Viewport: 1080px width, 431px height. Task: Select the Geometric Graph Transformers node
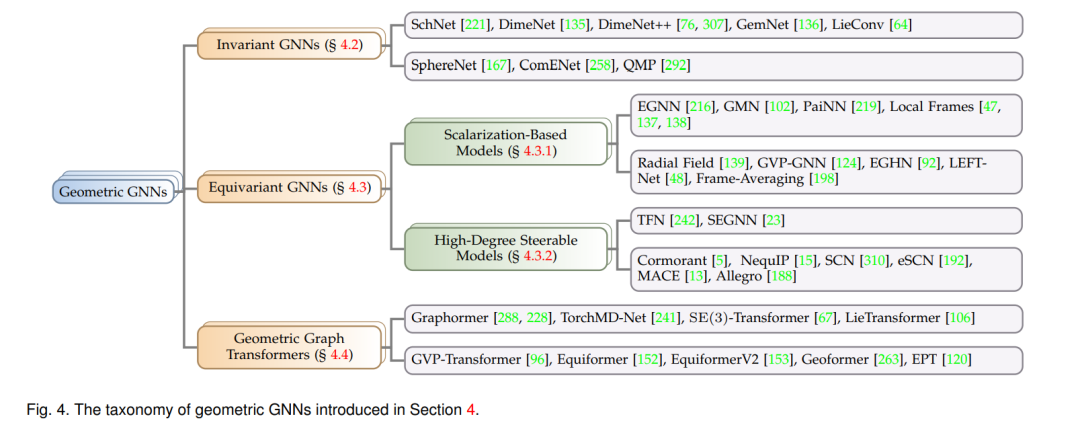(x=289, y=347)
